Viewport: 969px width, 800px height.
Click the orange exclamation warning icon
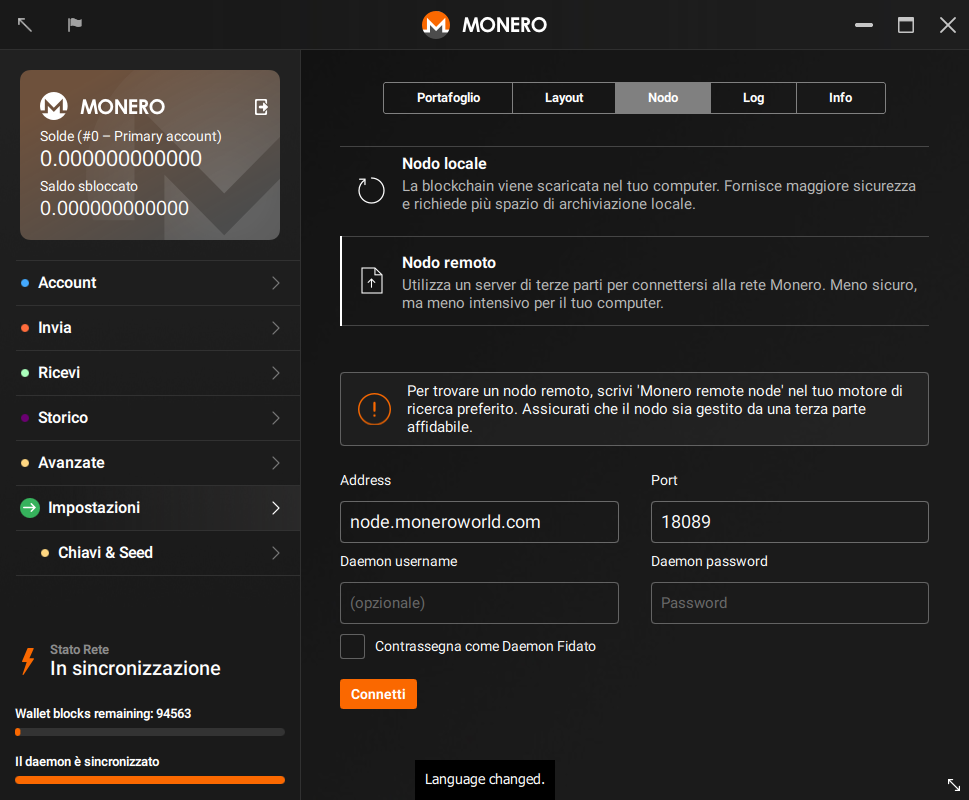point(374,409)
